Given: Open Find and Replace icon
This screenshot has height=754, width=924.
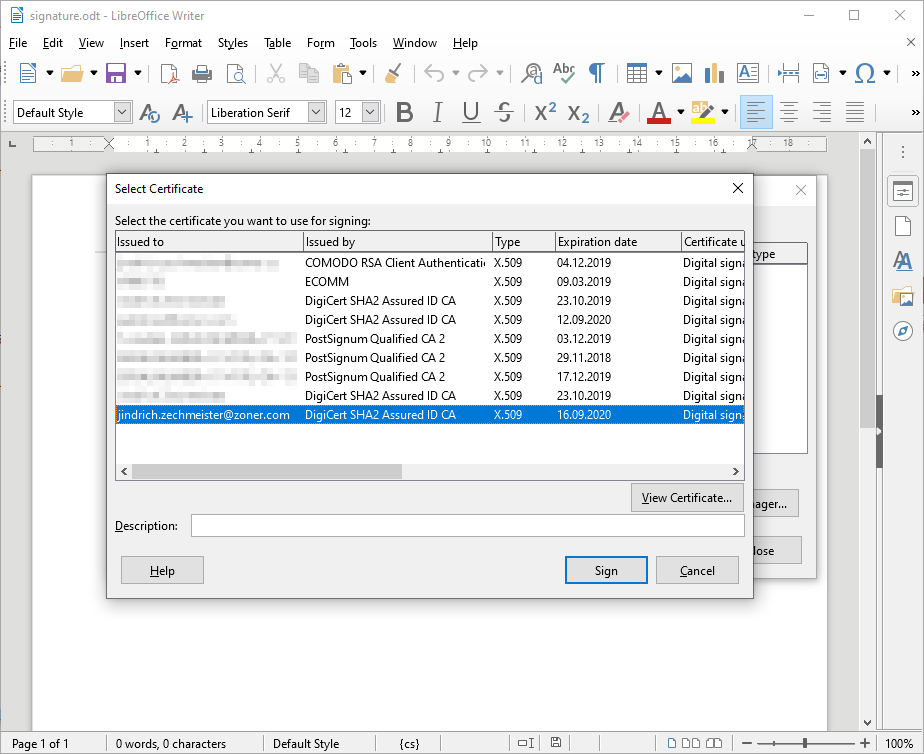Looking at the screenshot, I should (532, 74).
